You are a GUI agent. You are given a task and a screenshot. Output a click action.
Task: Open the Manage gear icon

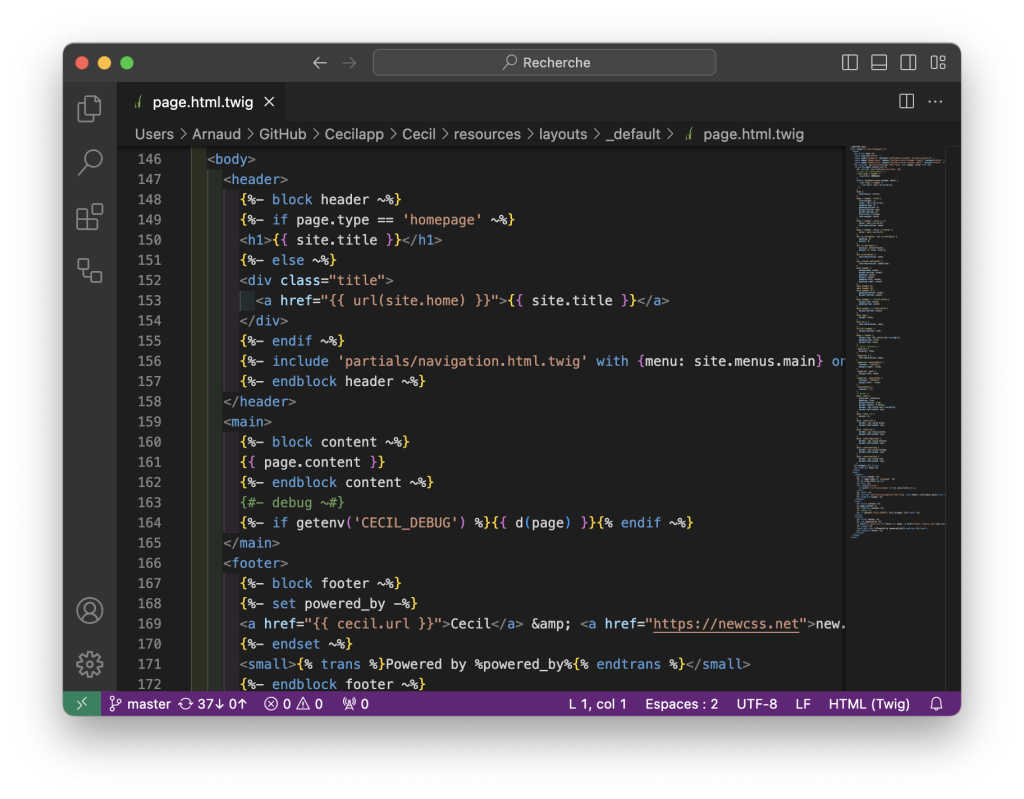click(x=90, y=663)
